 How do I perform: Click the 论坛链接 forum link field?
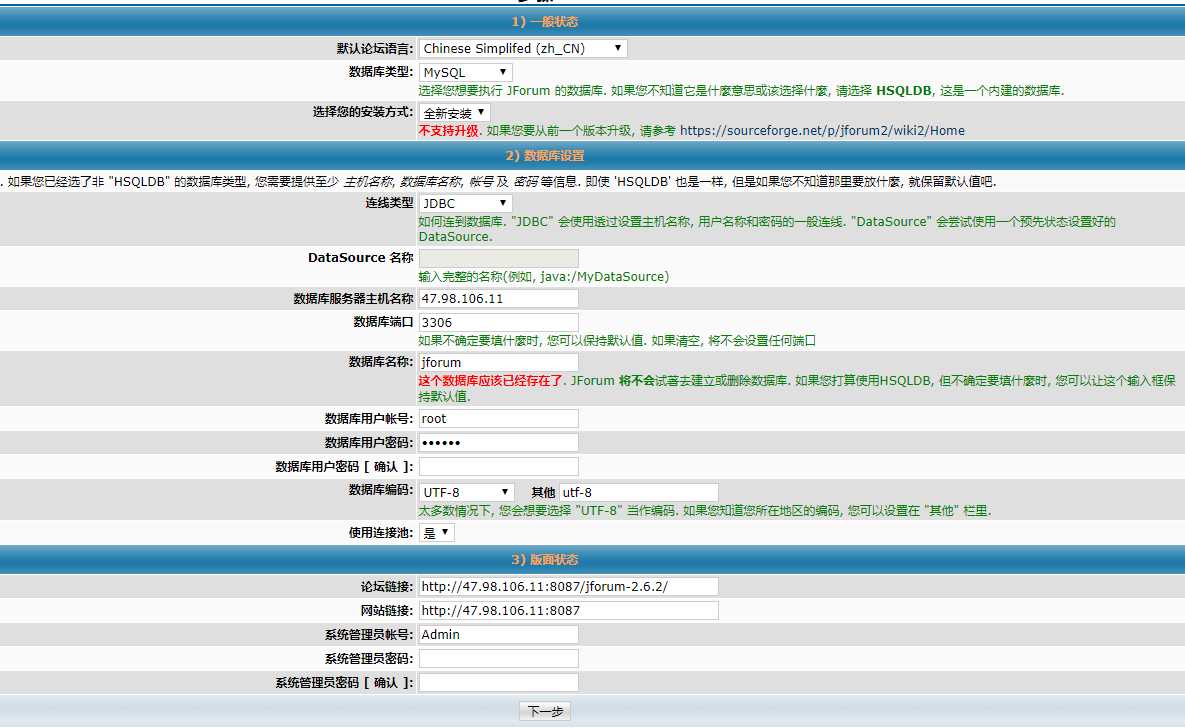[568, 586]
